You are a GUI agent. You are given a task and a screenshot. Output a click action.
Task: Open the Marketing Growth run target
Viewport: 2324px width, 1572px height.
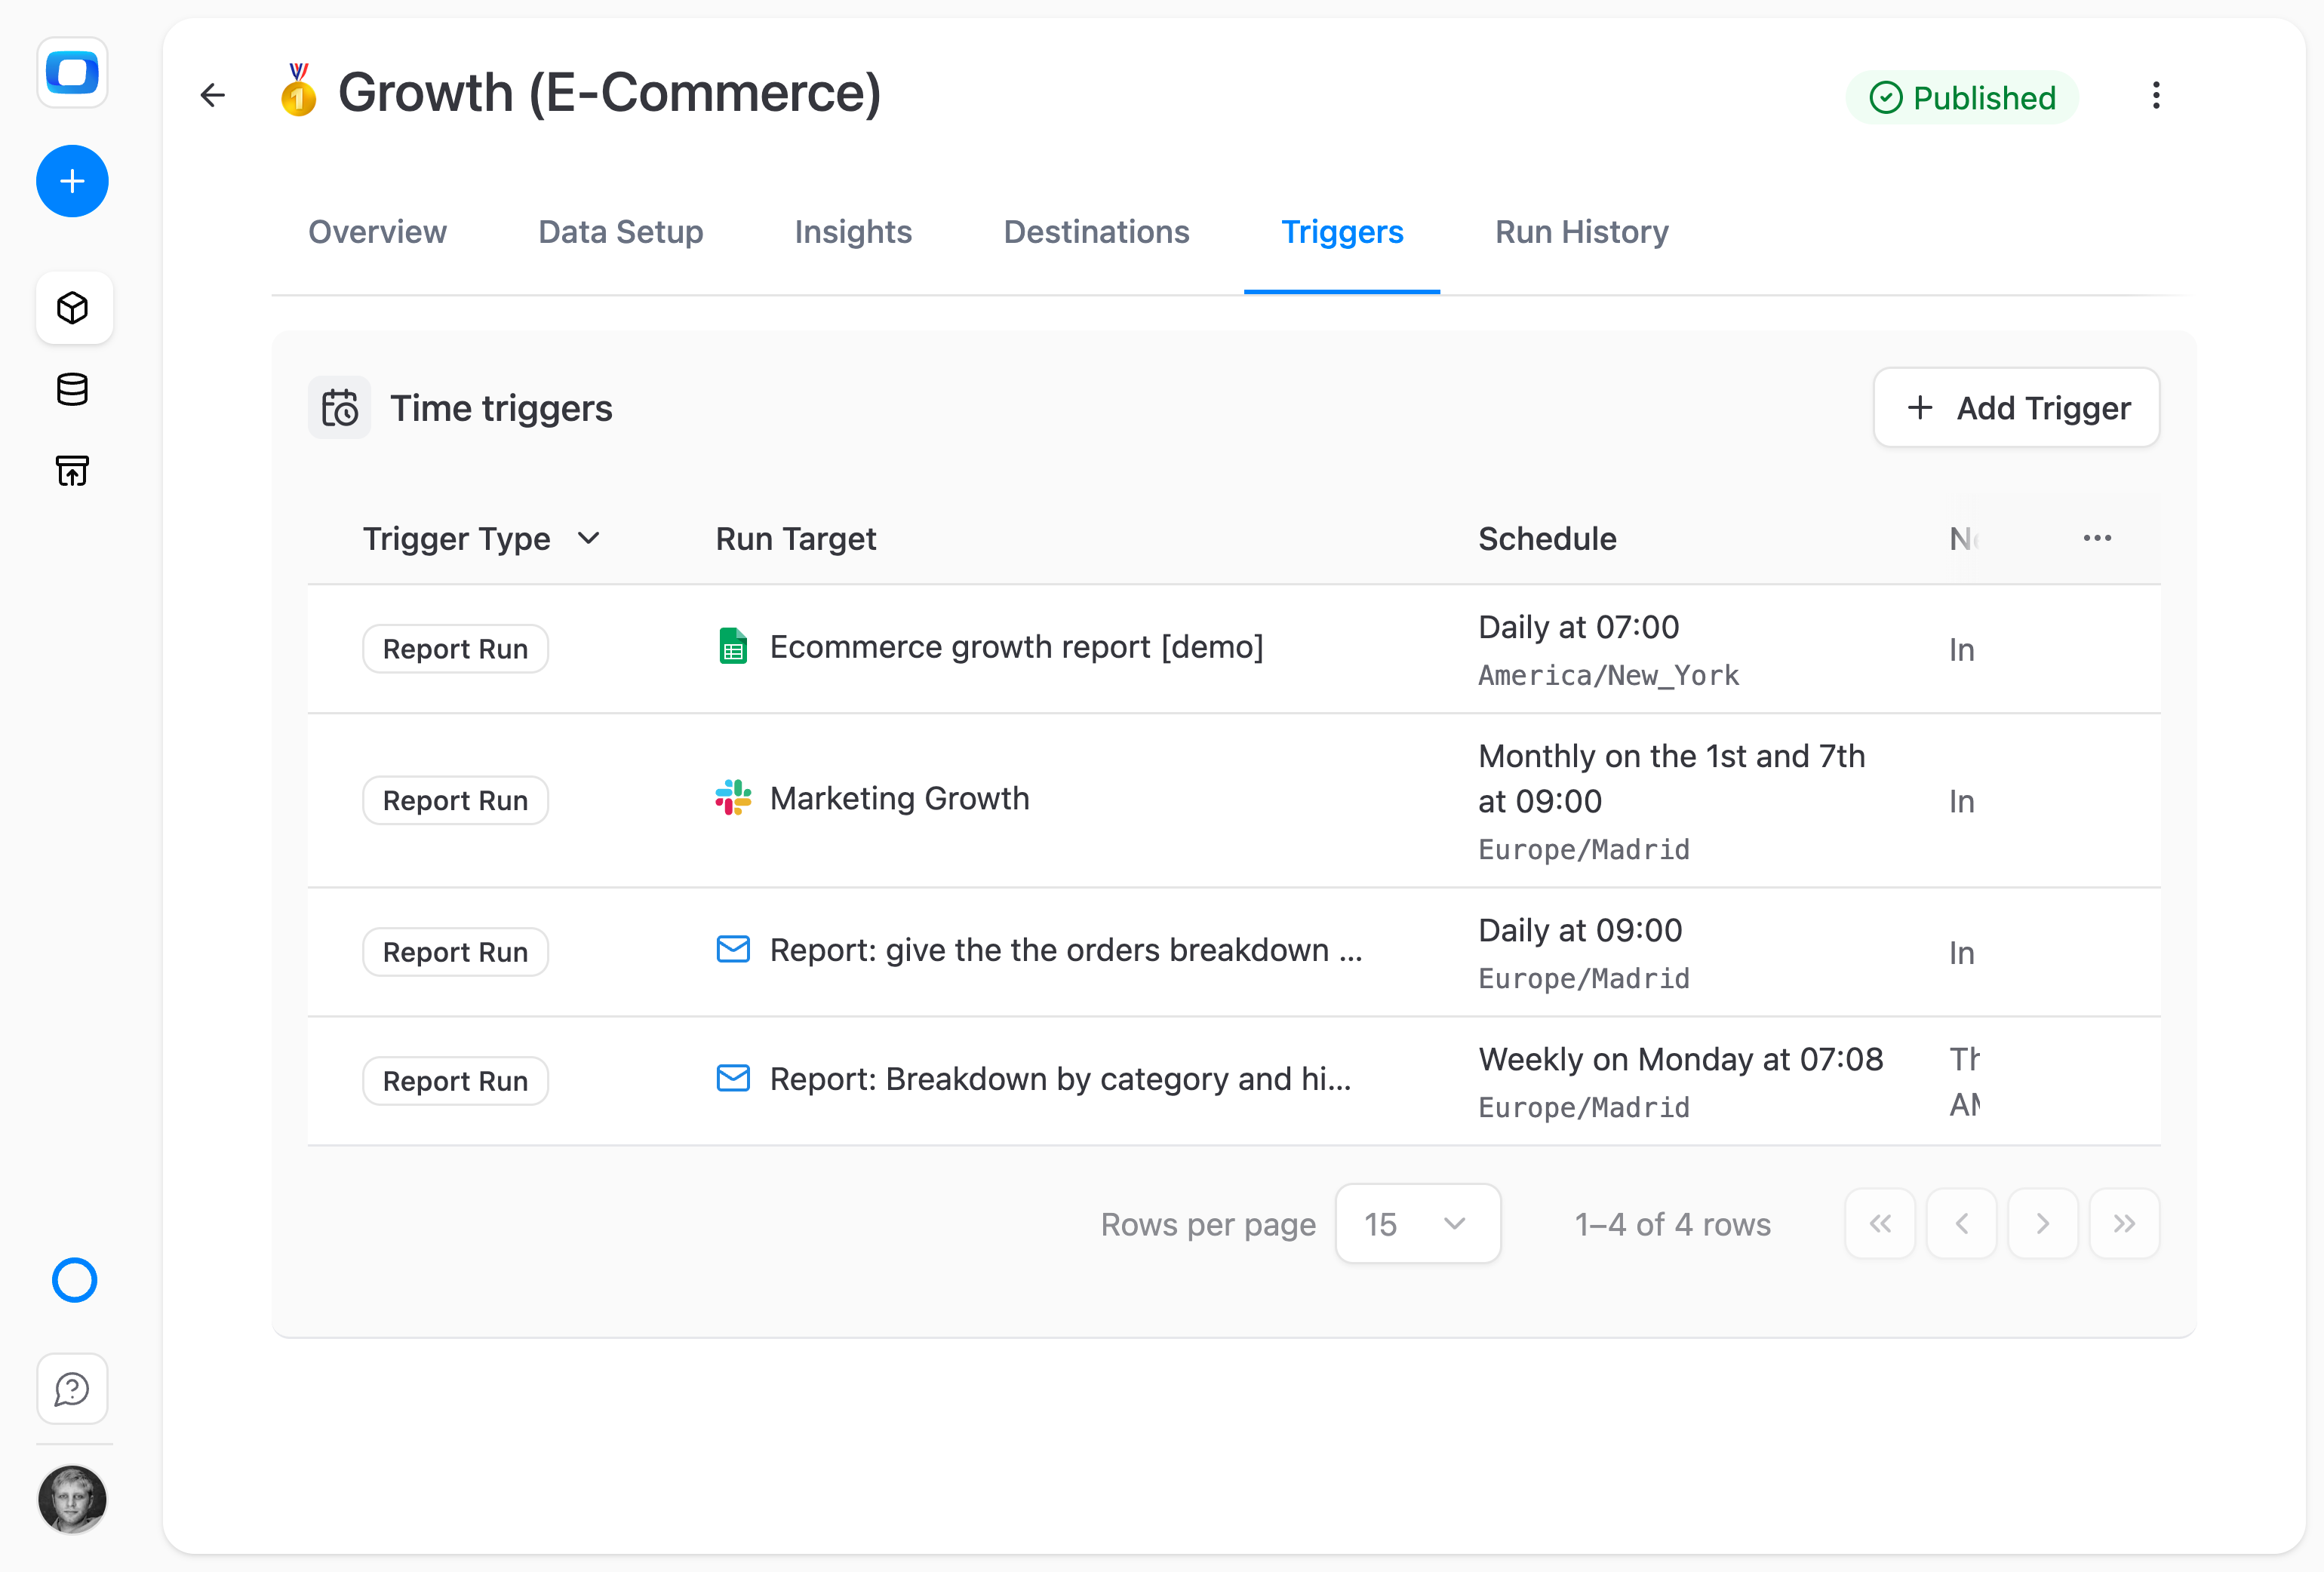899,798
